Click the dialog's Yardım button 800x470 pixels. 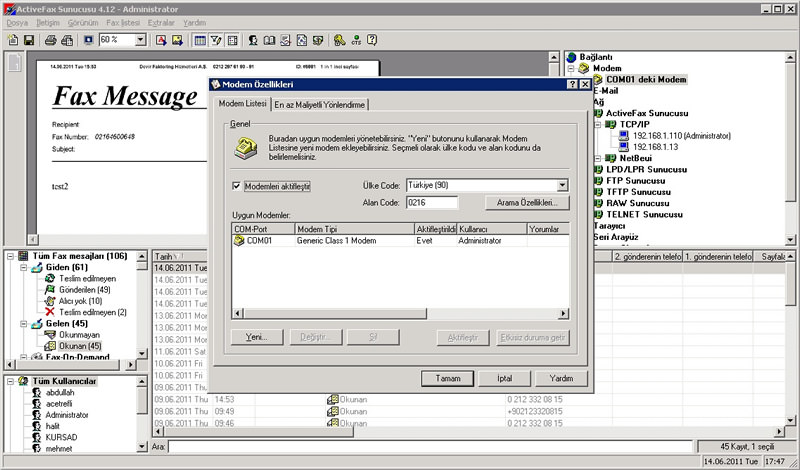tap(561, 379)
